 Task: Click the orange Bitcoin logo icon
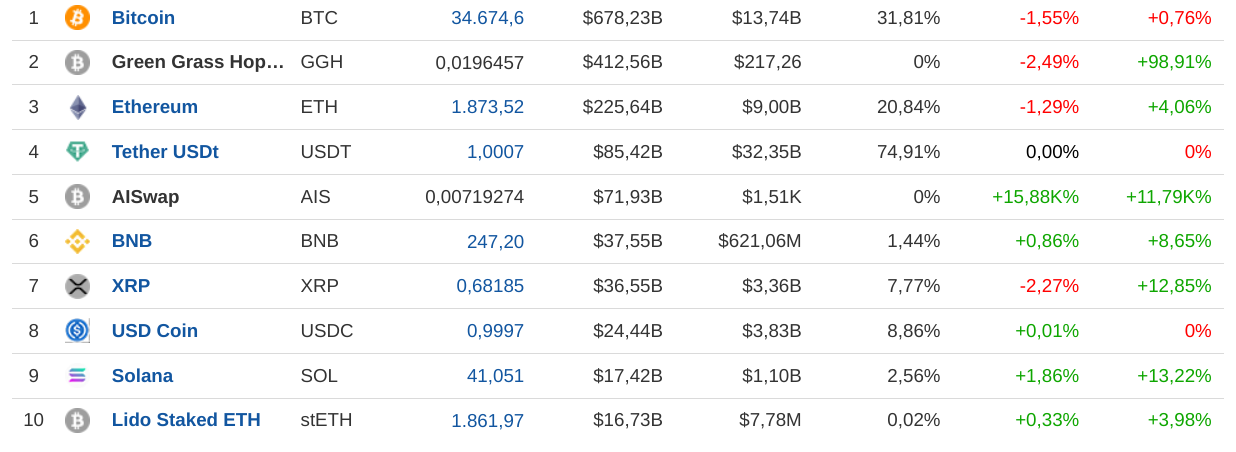[77, 18]
